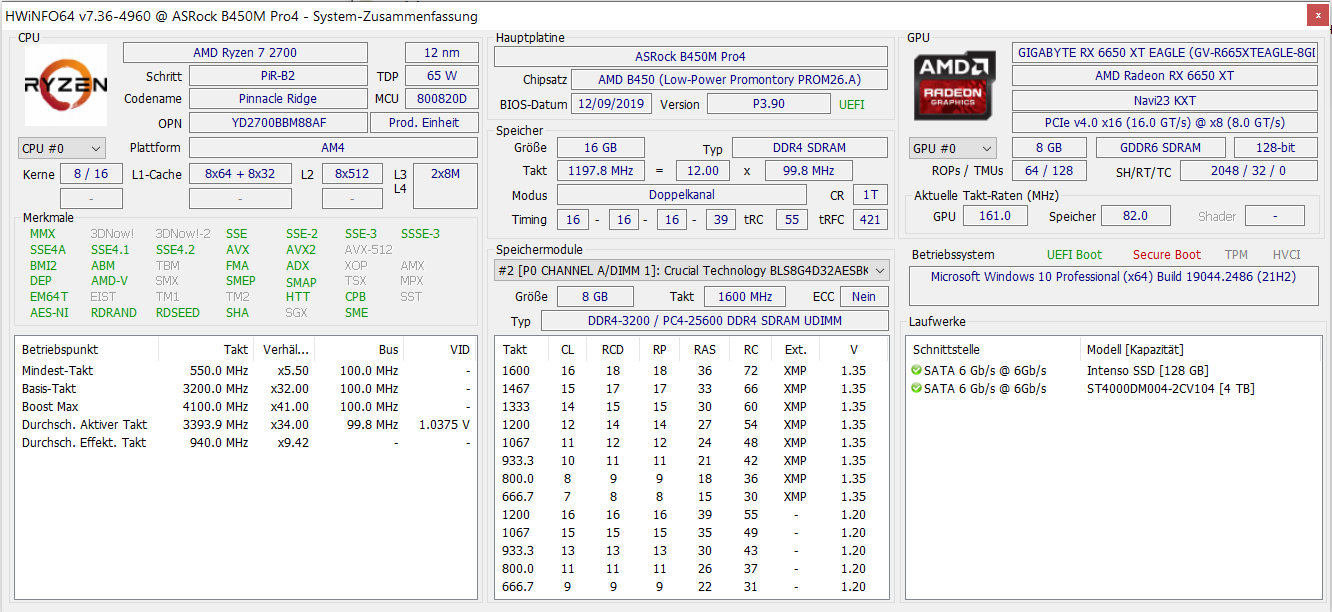Click the ECC Nein field

[864, 297]
